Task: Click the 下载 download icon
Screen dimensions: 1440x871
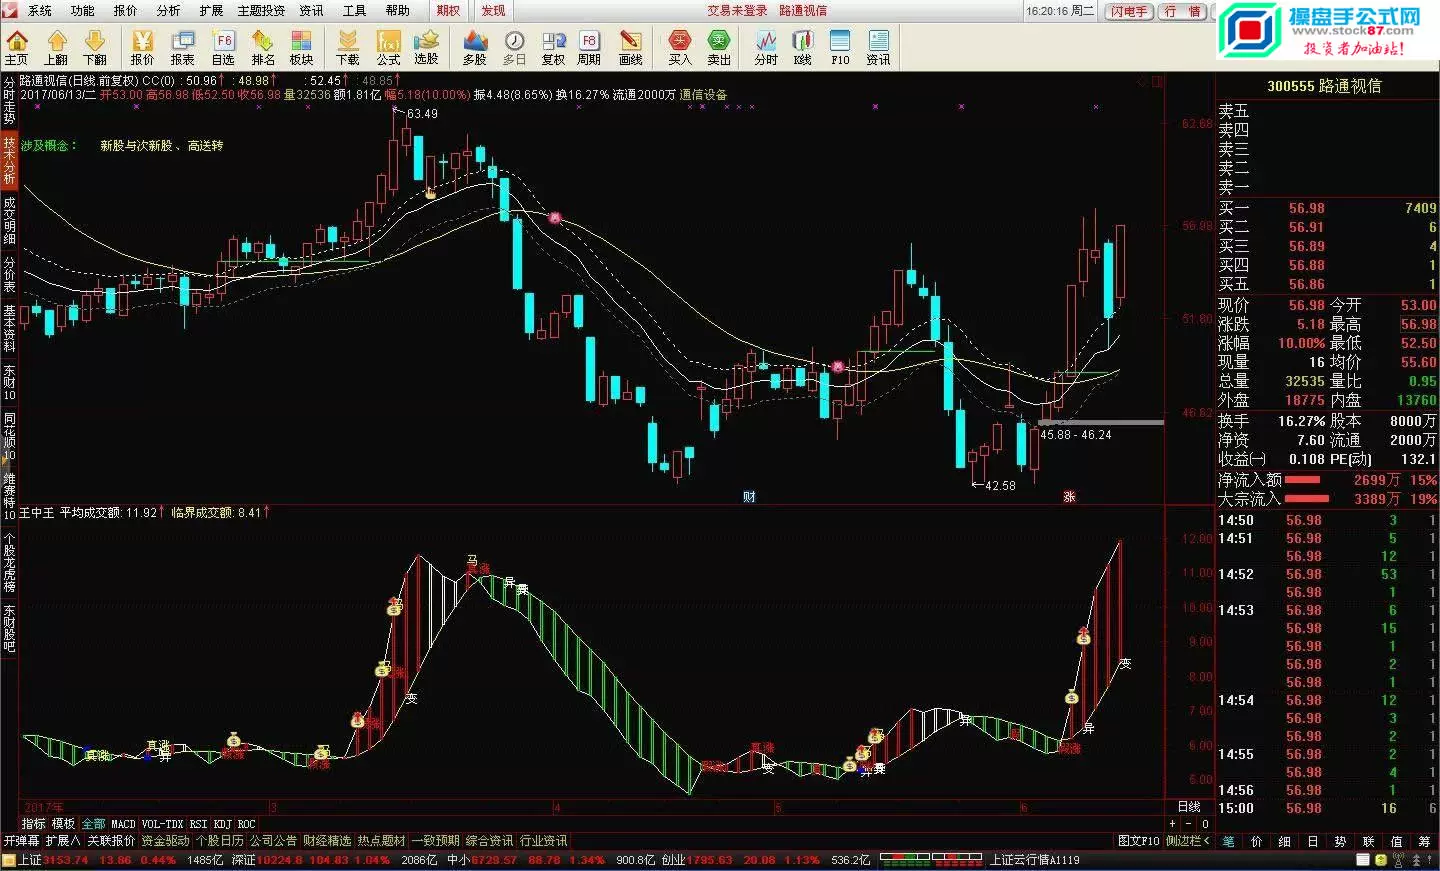Action: click(347, 47)
